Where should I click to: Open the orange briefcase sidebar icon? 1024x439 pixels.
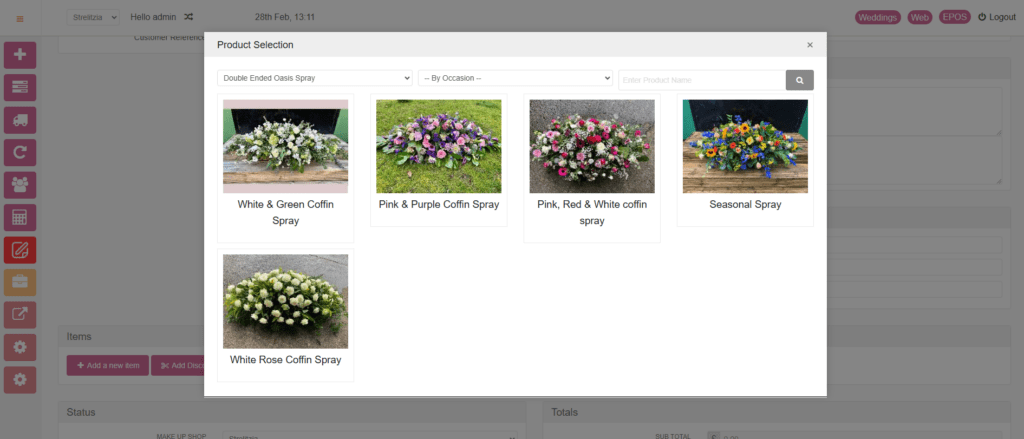point(20,282)
